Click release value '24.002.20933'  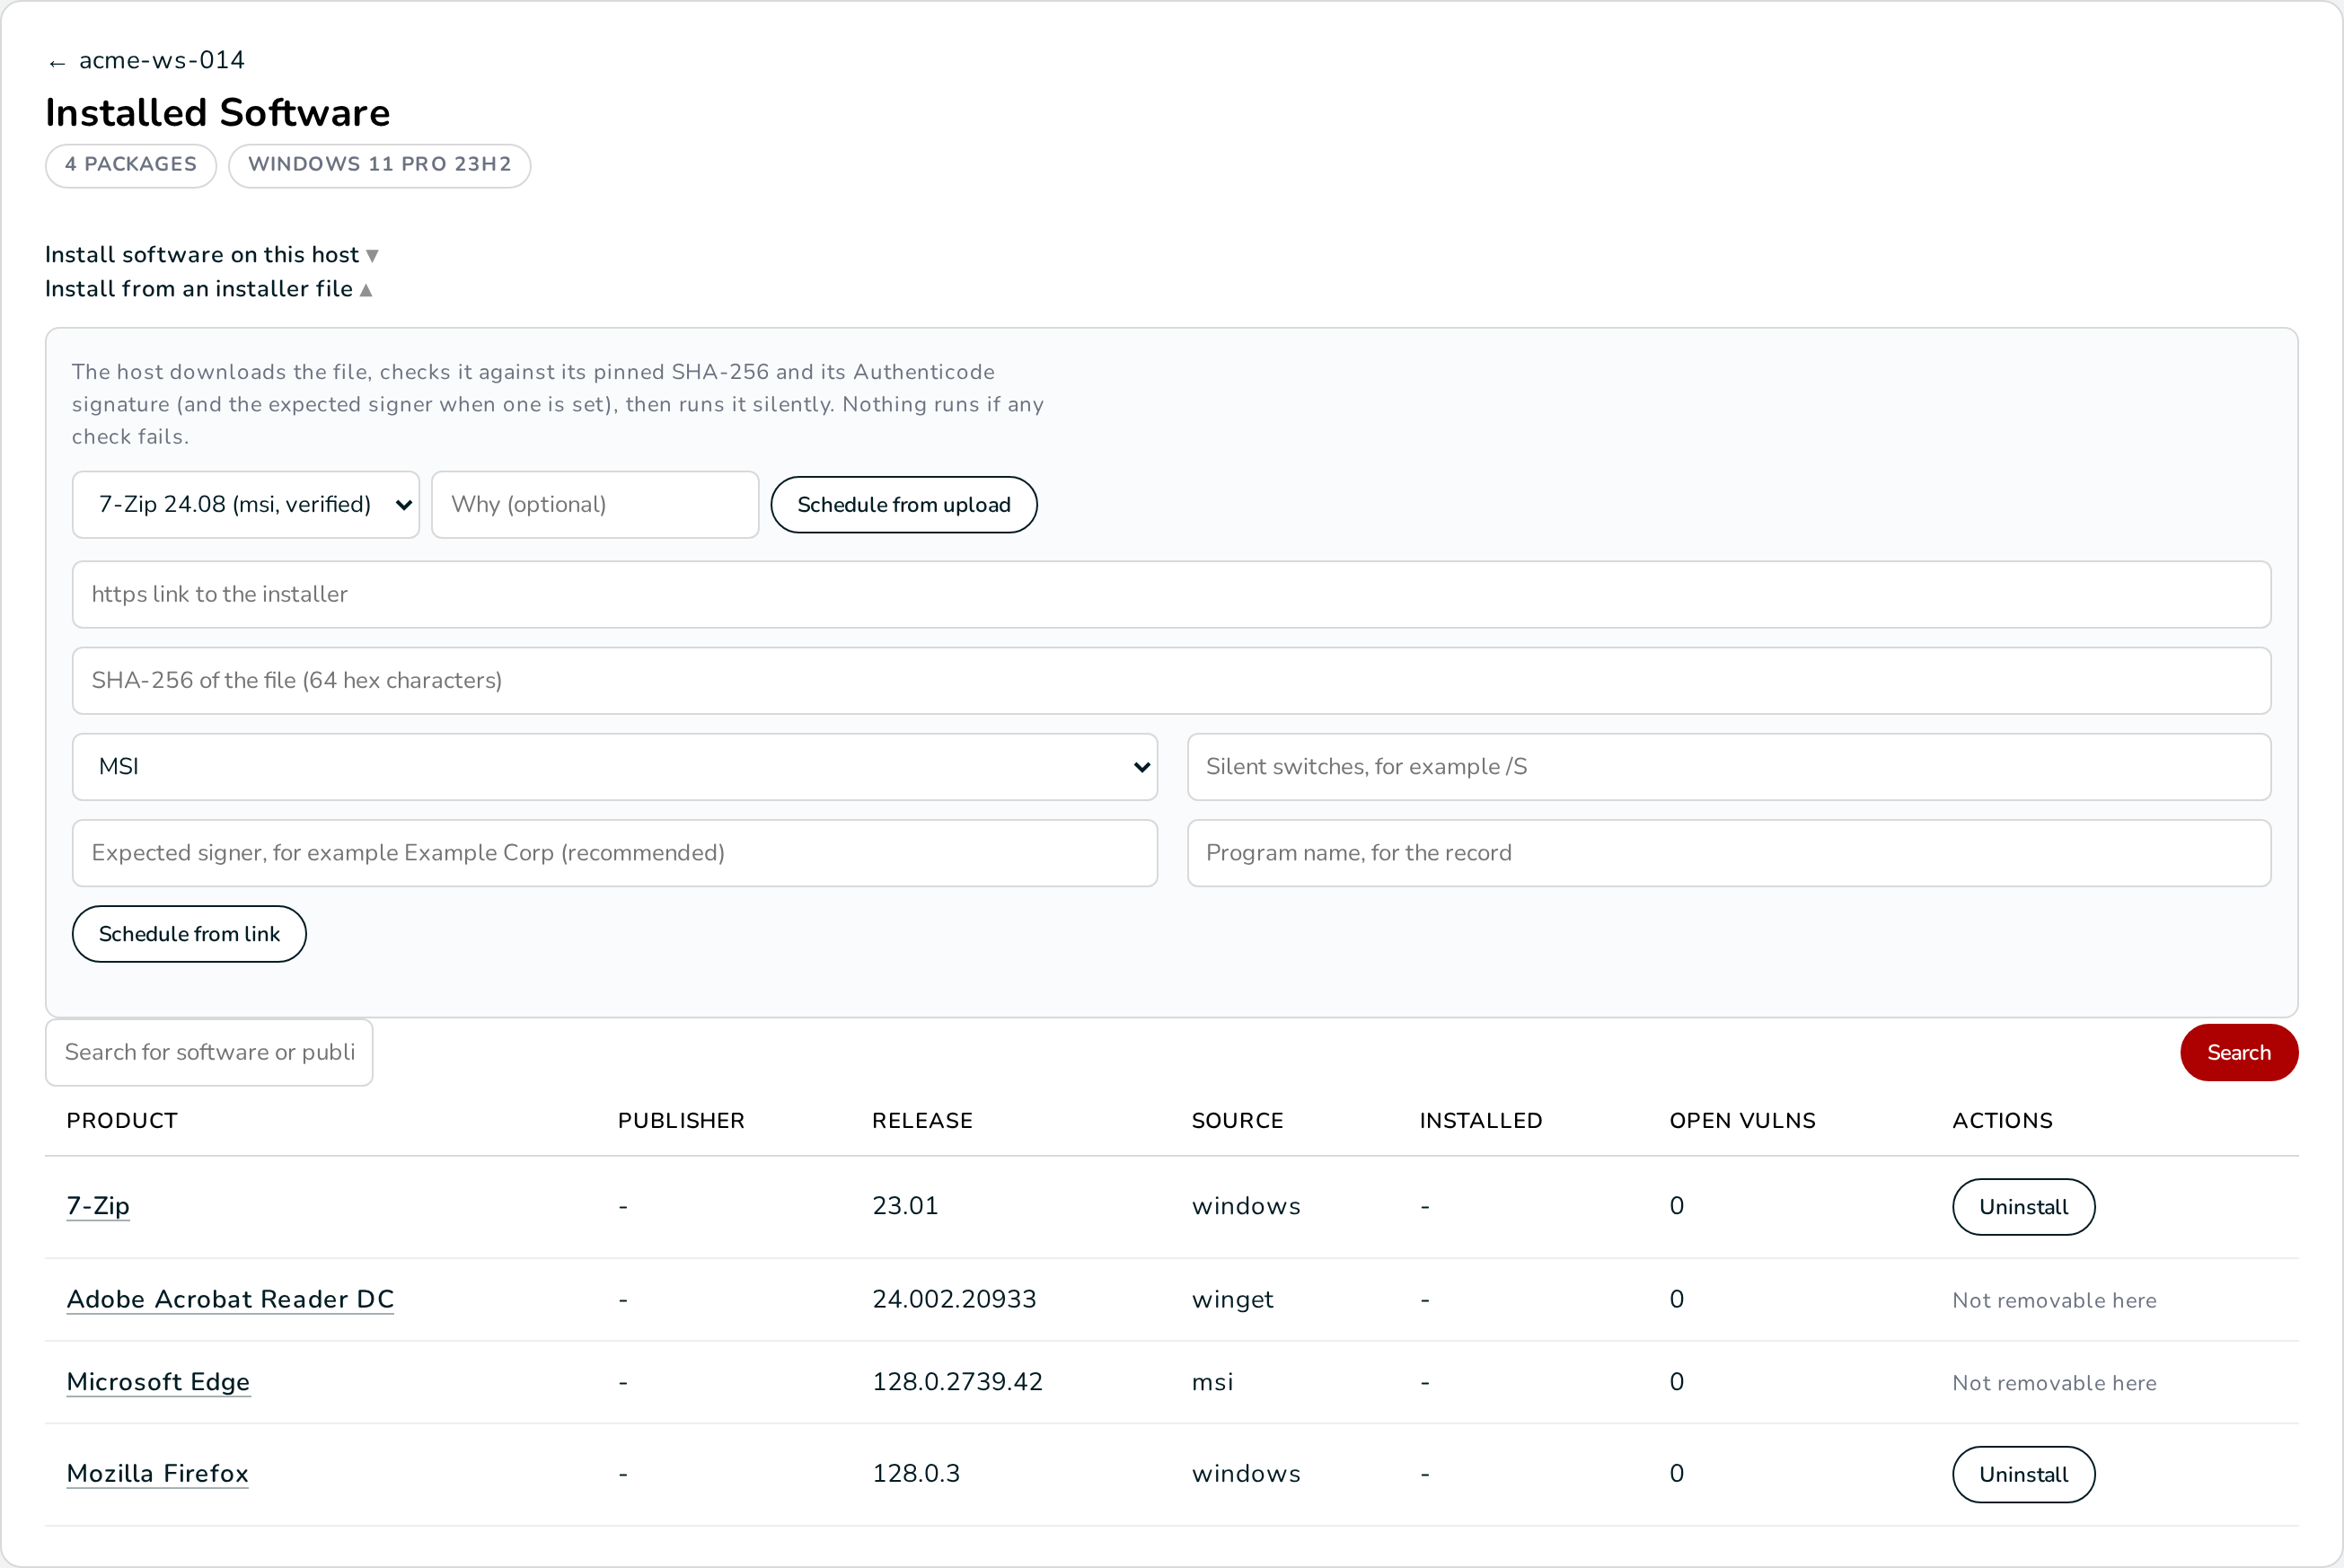(x=954, y=1300)
